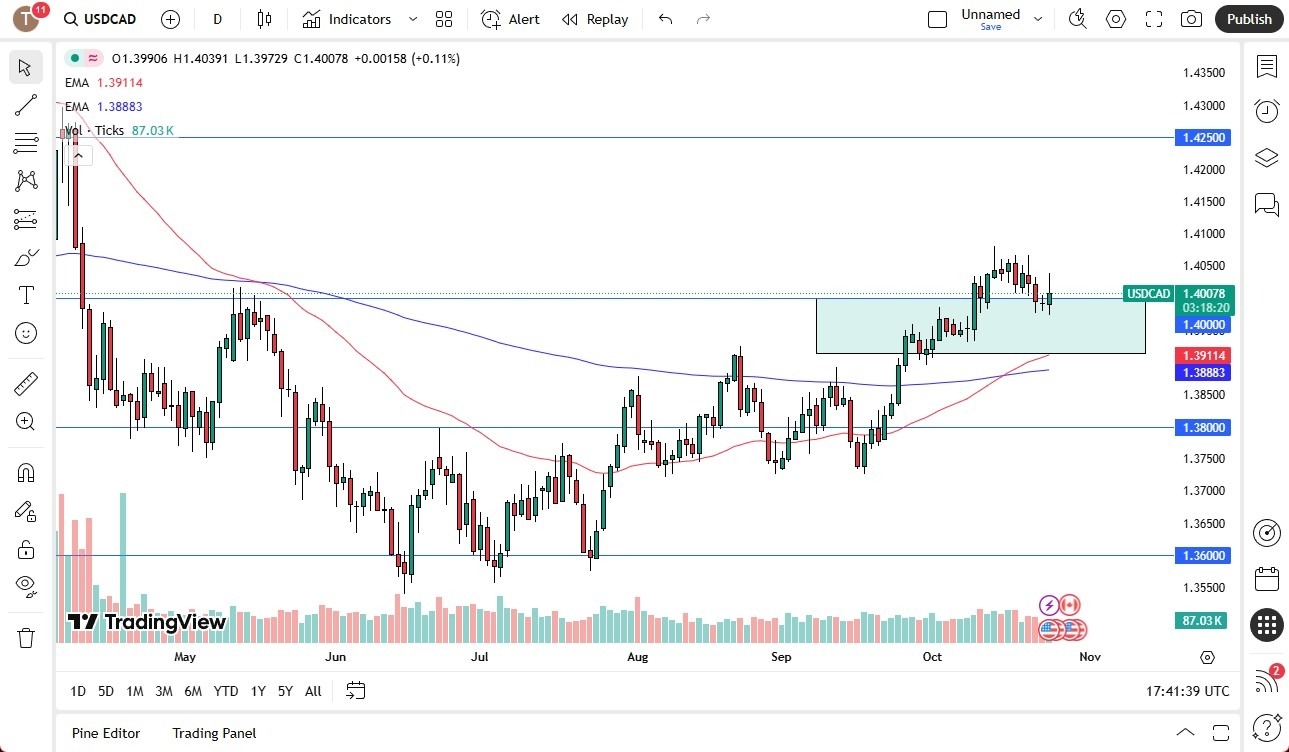Open the economic Calendar panel

(x=1266, y=578)
